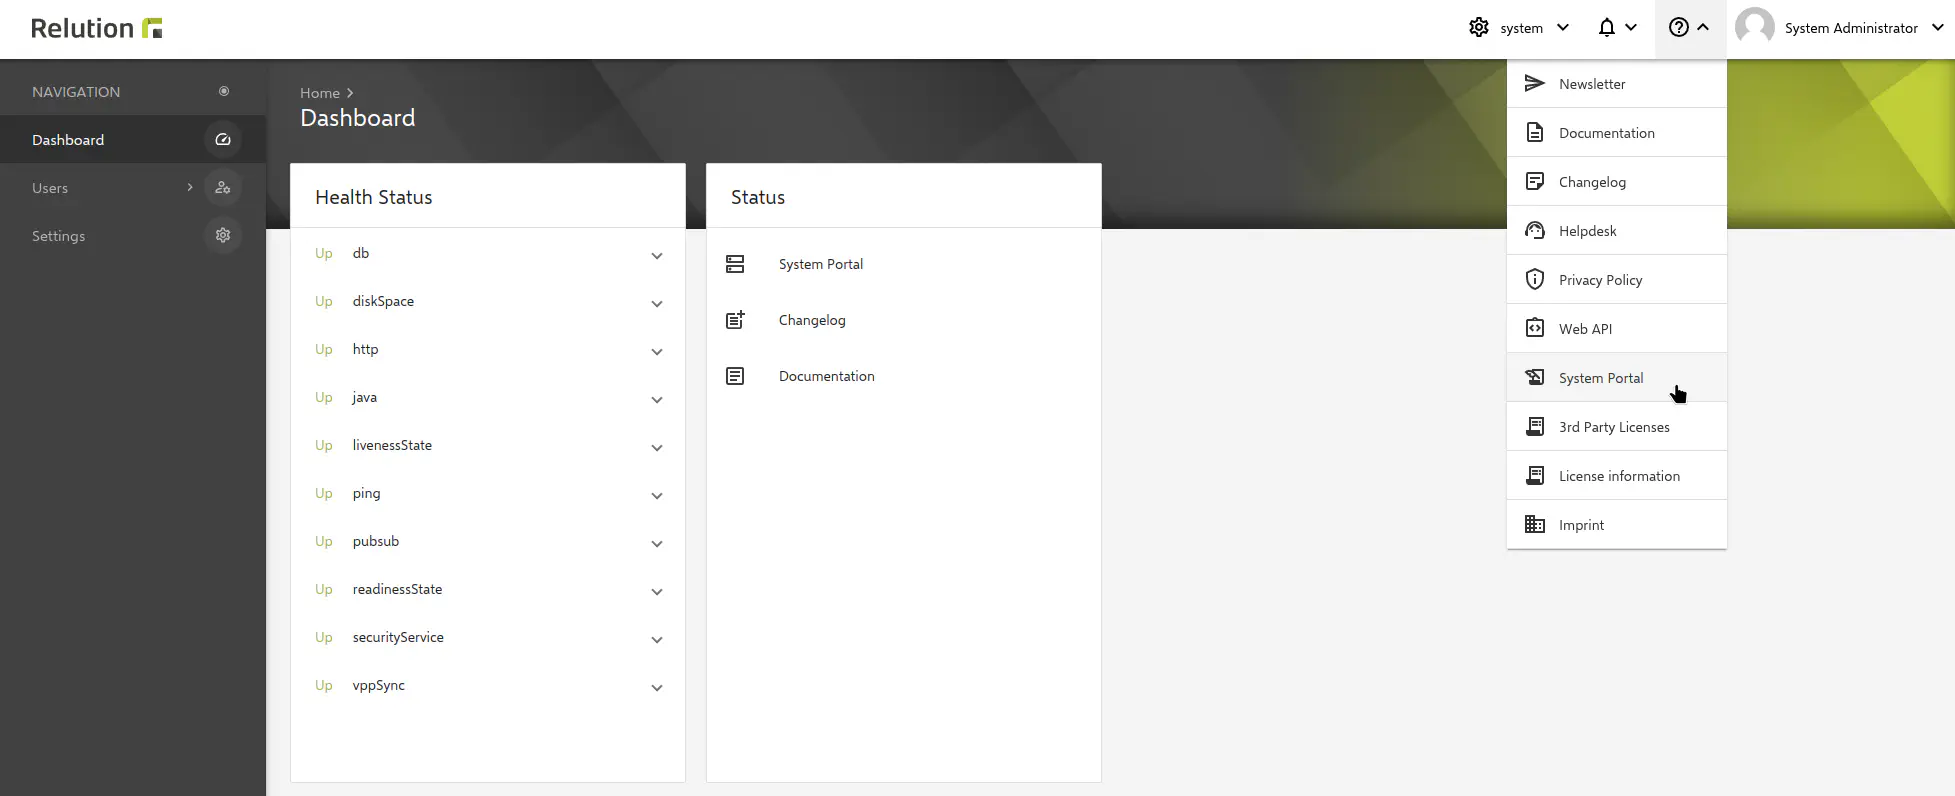Click the System Administrator avatar
This screenshot has width=1955, height=796.
click(x=1755, y=28)
